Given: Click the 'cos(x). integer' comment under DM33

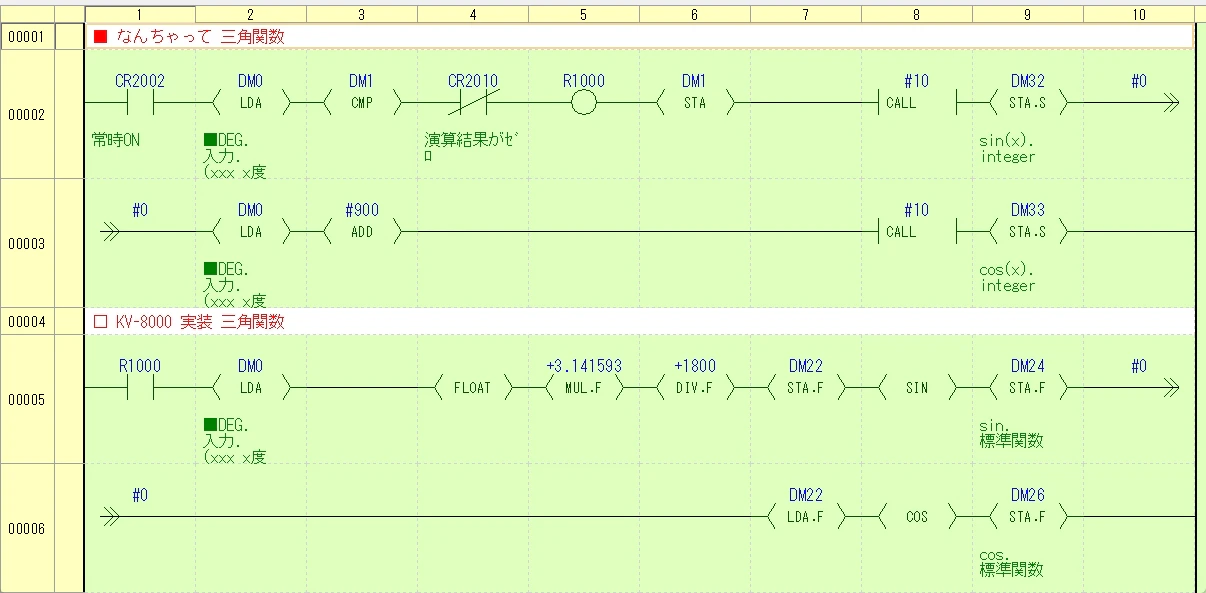Looking at the screenshot, I should pos(1008,278).
